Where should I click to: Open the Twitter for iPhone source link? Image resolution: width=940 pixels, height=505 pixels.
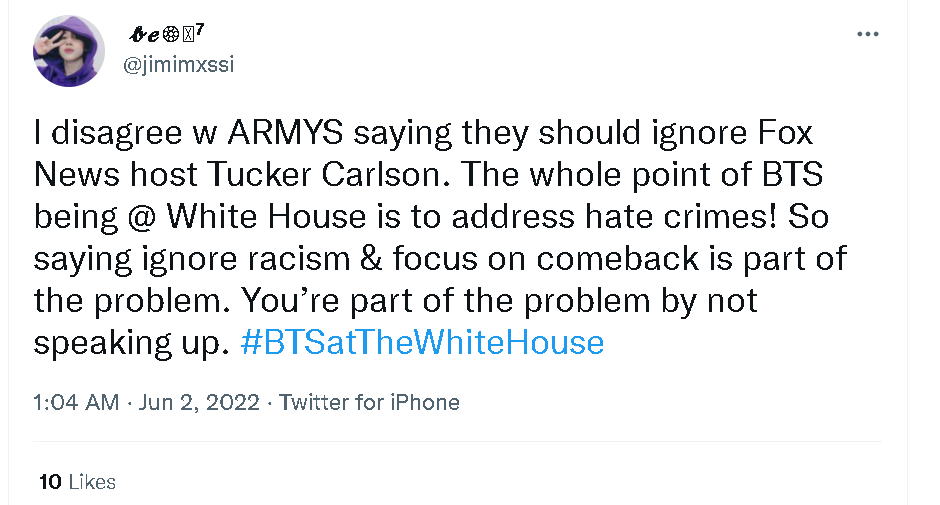tap(369, 403)
